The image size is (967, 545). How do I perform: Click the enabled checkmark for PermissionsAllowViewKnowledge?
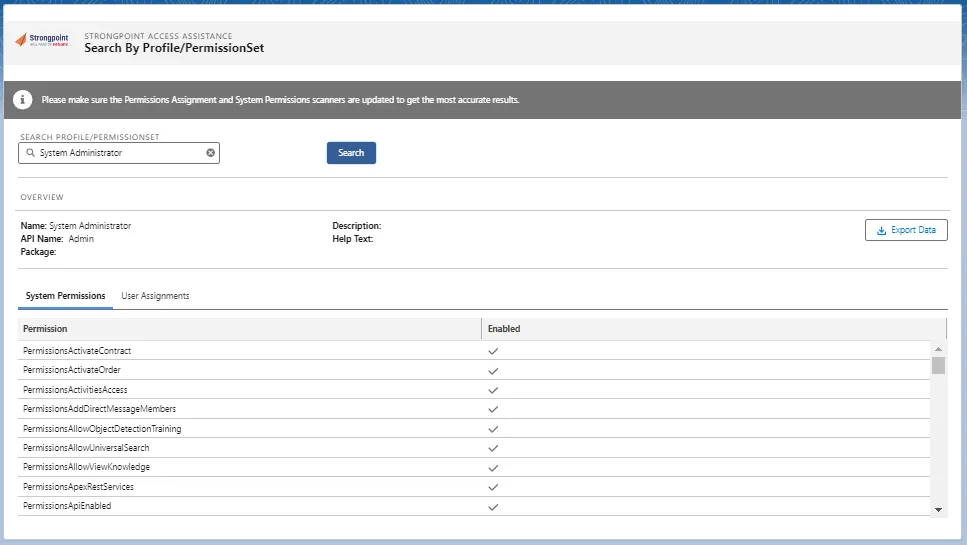pyautogui.click(x=493, y=468)
